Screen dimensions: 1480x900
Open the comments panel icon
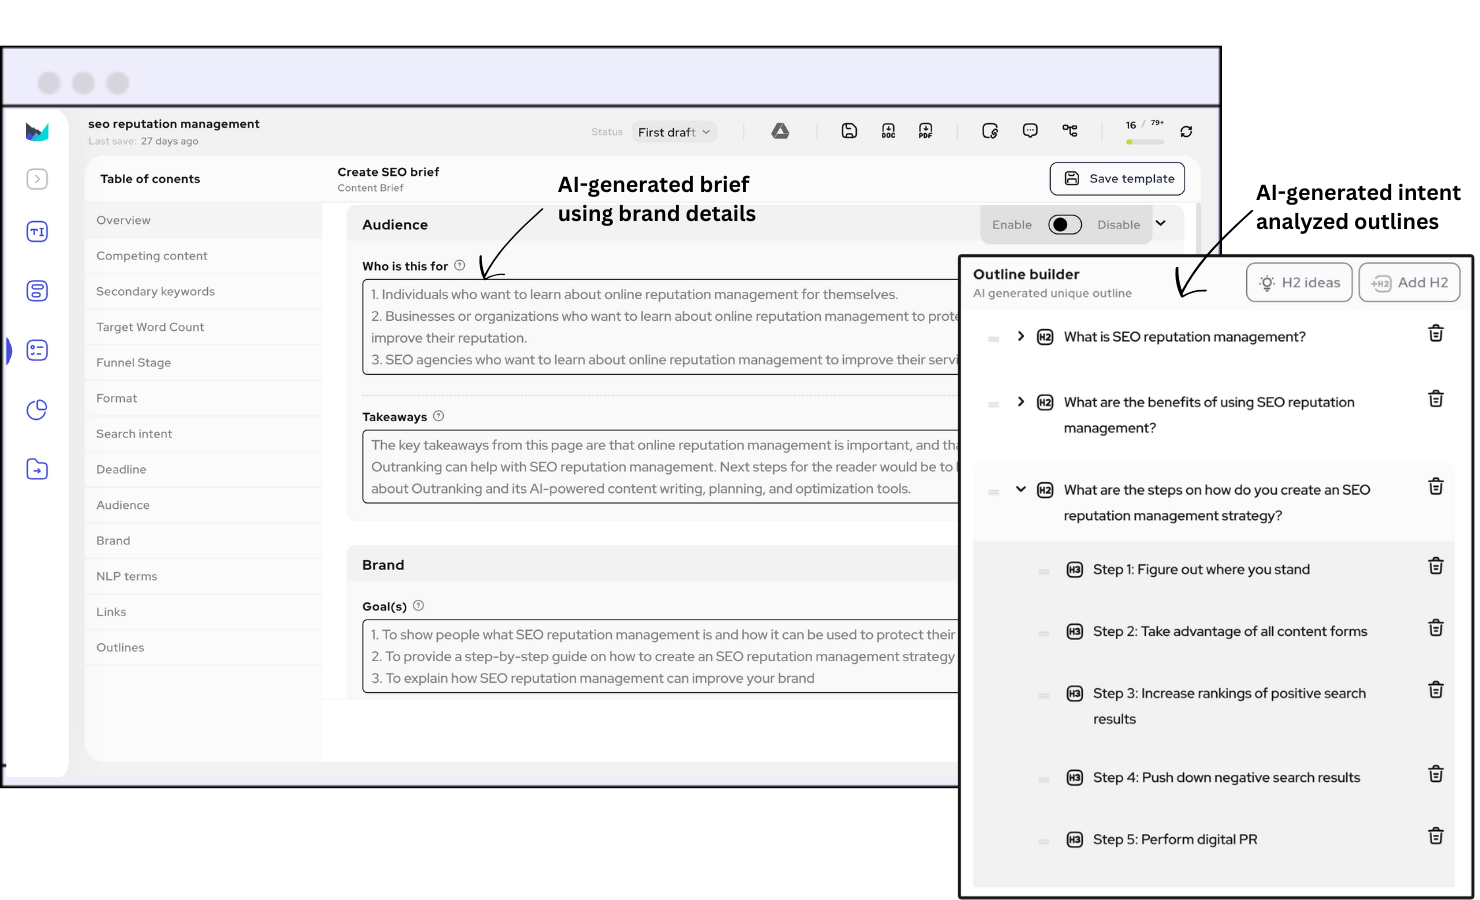[x=1030, y=130]
